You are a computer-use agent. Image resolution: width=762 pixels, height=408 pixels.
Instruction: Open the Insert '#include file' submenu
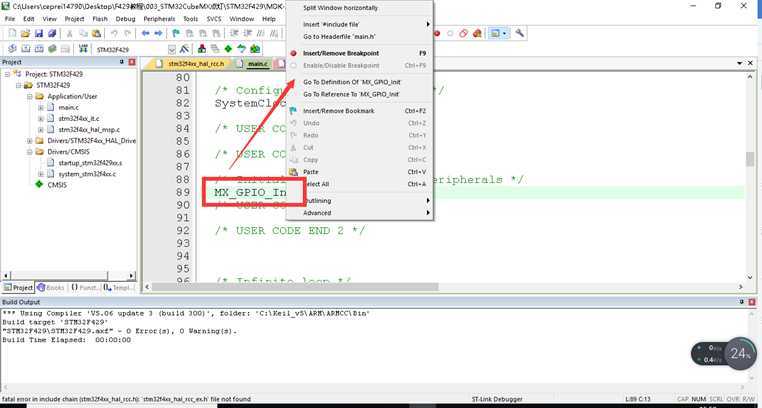[360, 24]
